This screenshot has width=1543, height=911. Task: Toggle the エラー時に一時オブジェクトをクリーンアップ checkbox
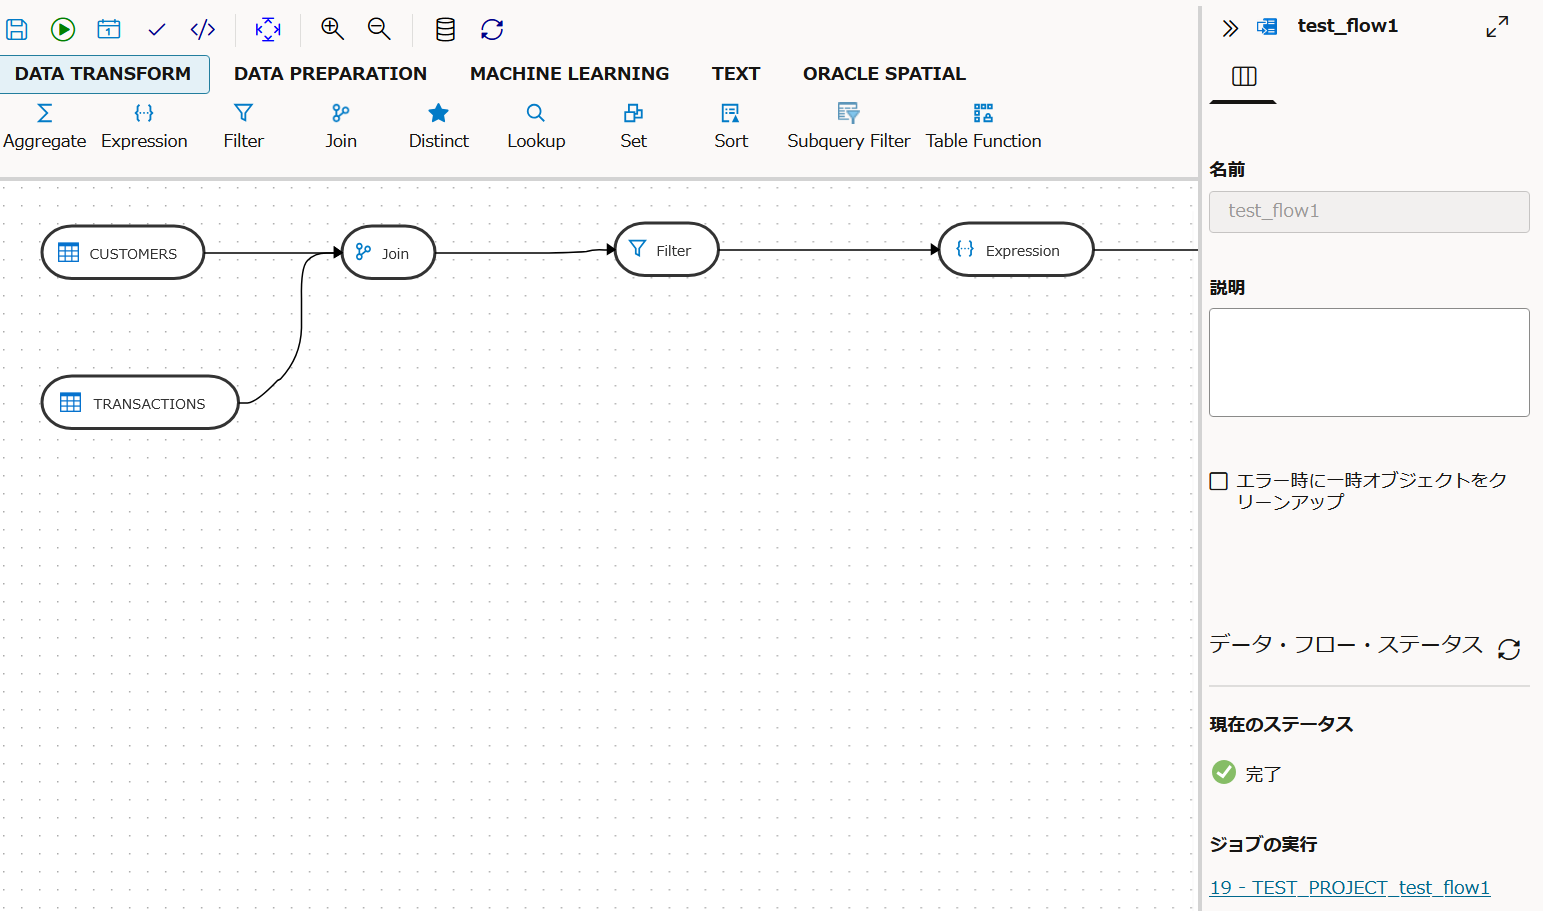(1219, 481)
